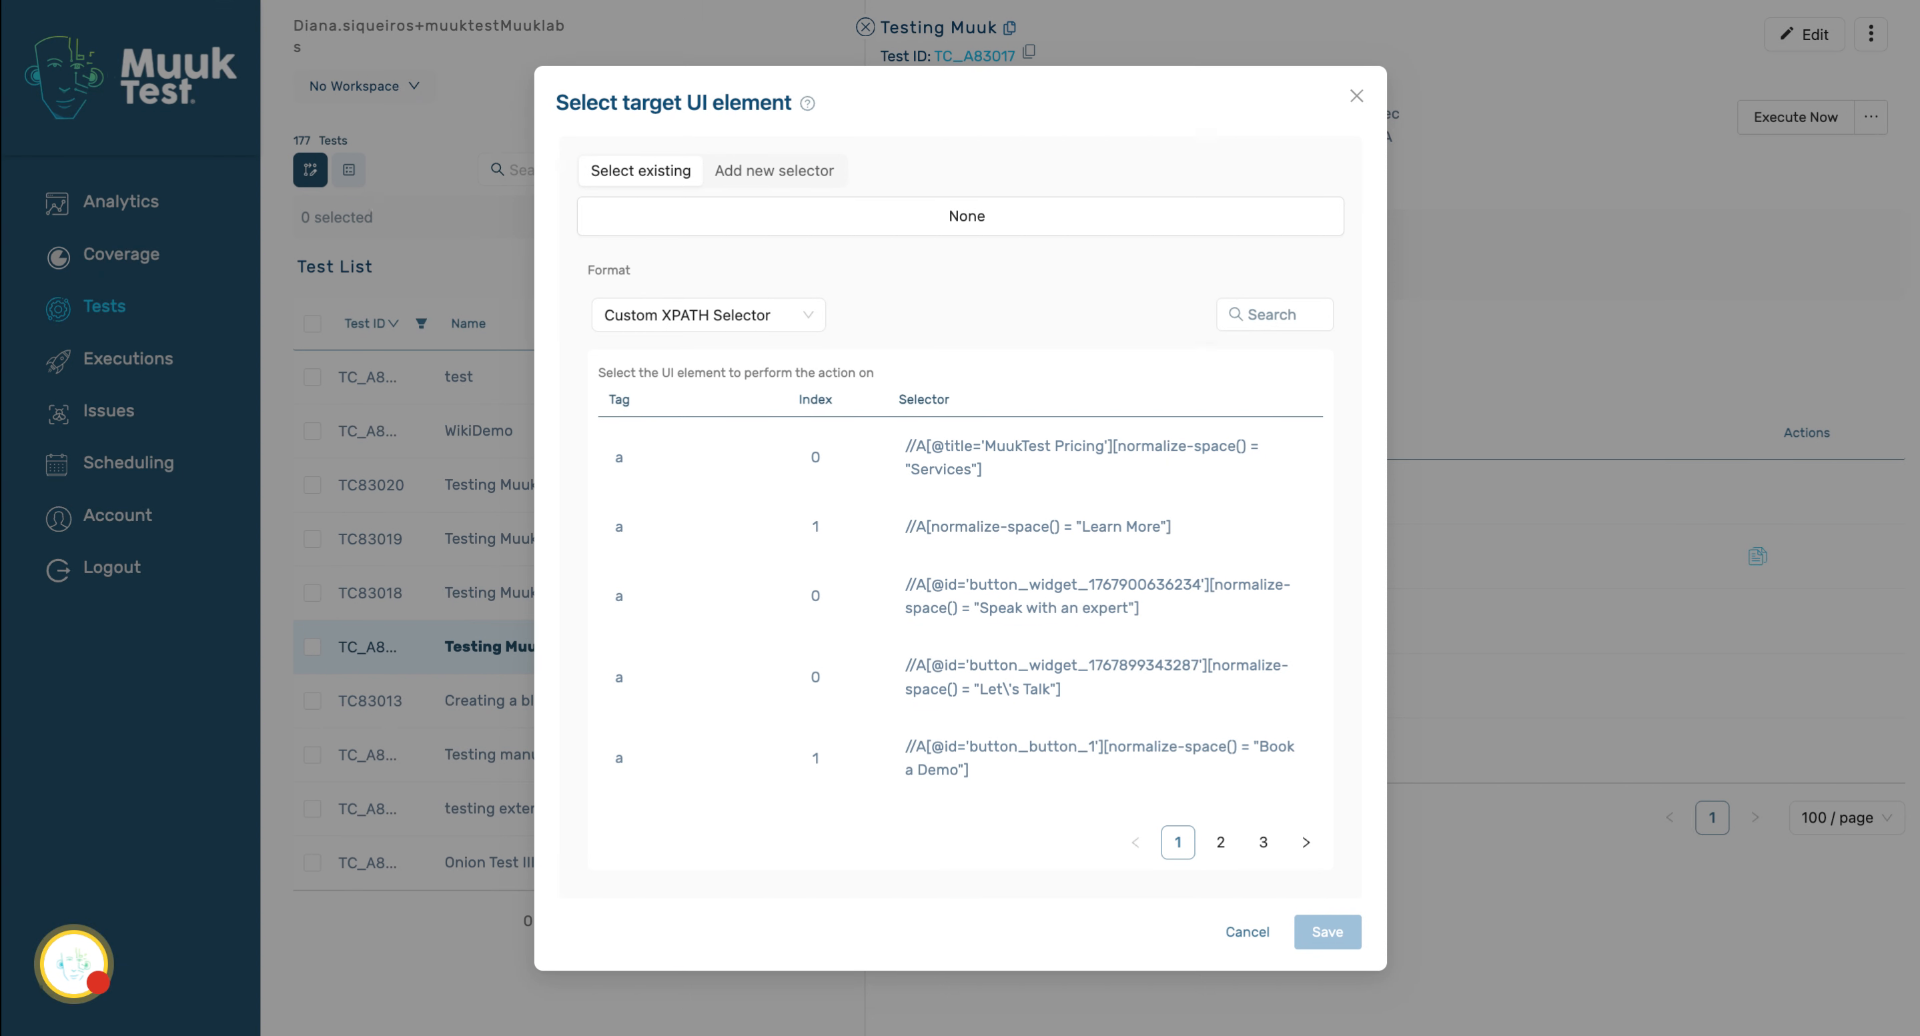
Task: Check the box for TC83020
Action: tap(313, 485)
